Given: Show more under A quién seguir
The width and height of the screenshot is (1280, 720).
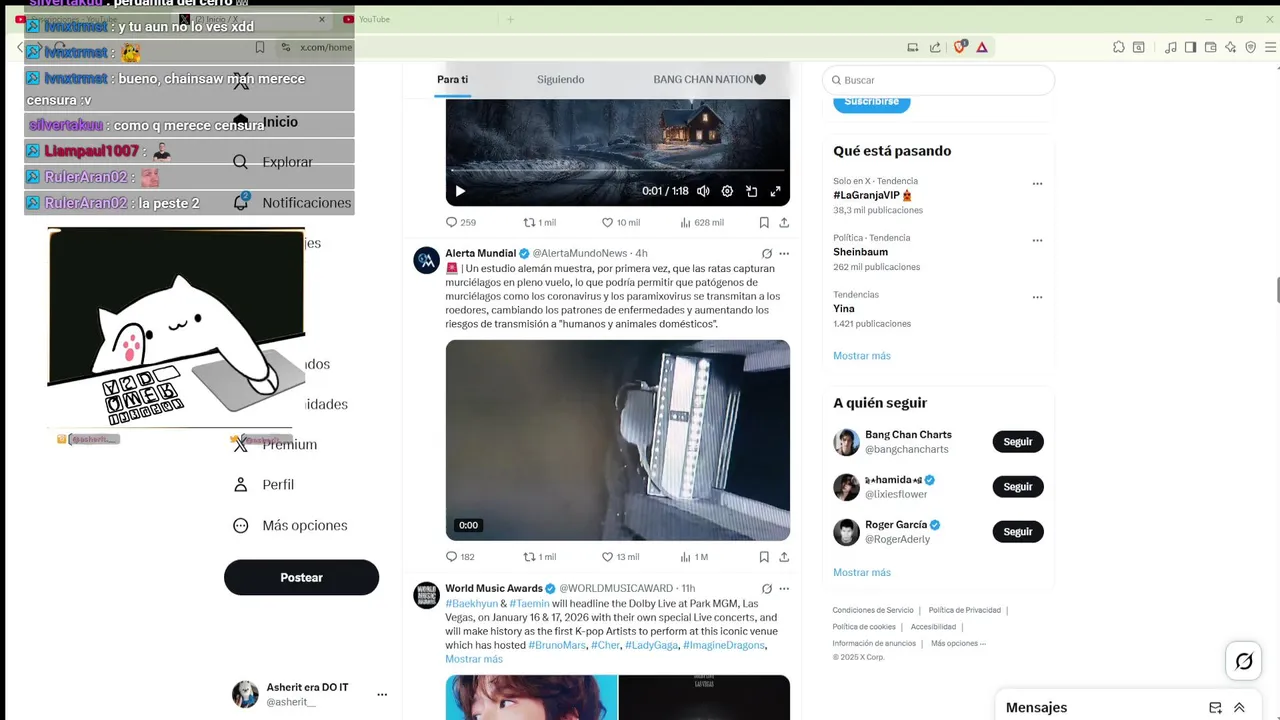Looking at the screenshot, I should [861, 573].
